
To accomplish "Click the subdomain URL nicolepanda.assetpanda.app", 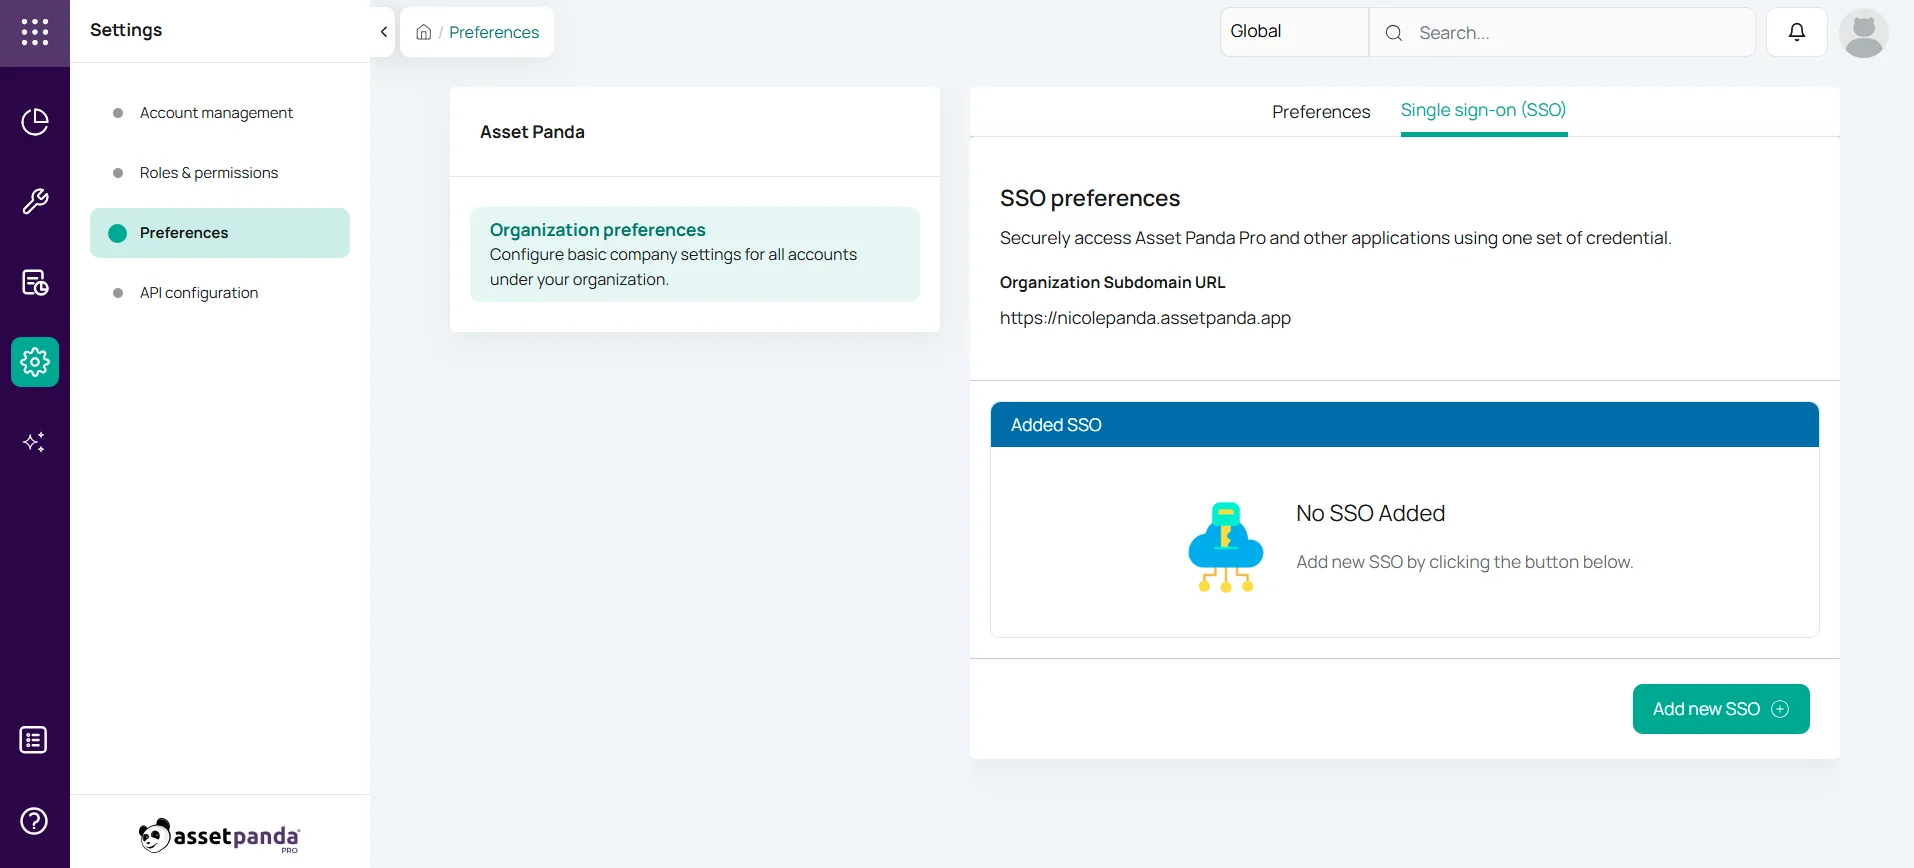I will tap(1145, 318).
